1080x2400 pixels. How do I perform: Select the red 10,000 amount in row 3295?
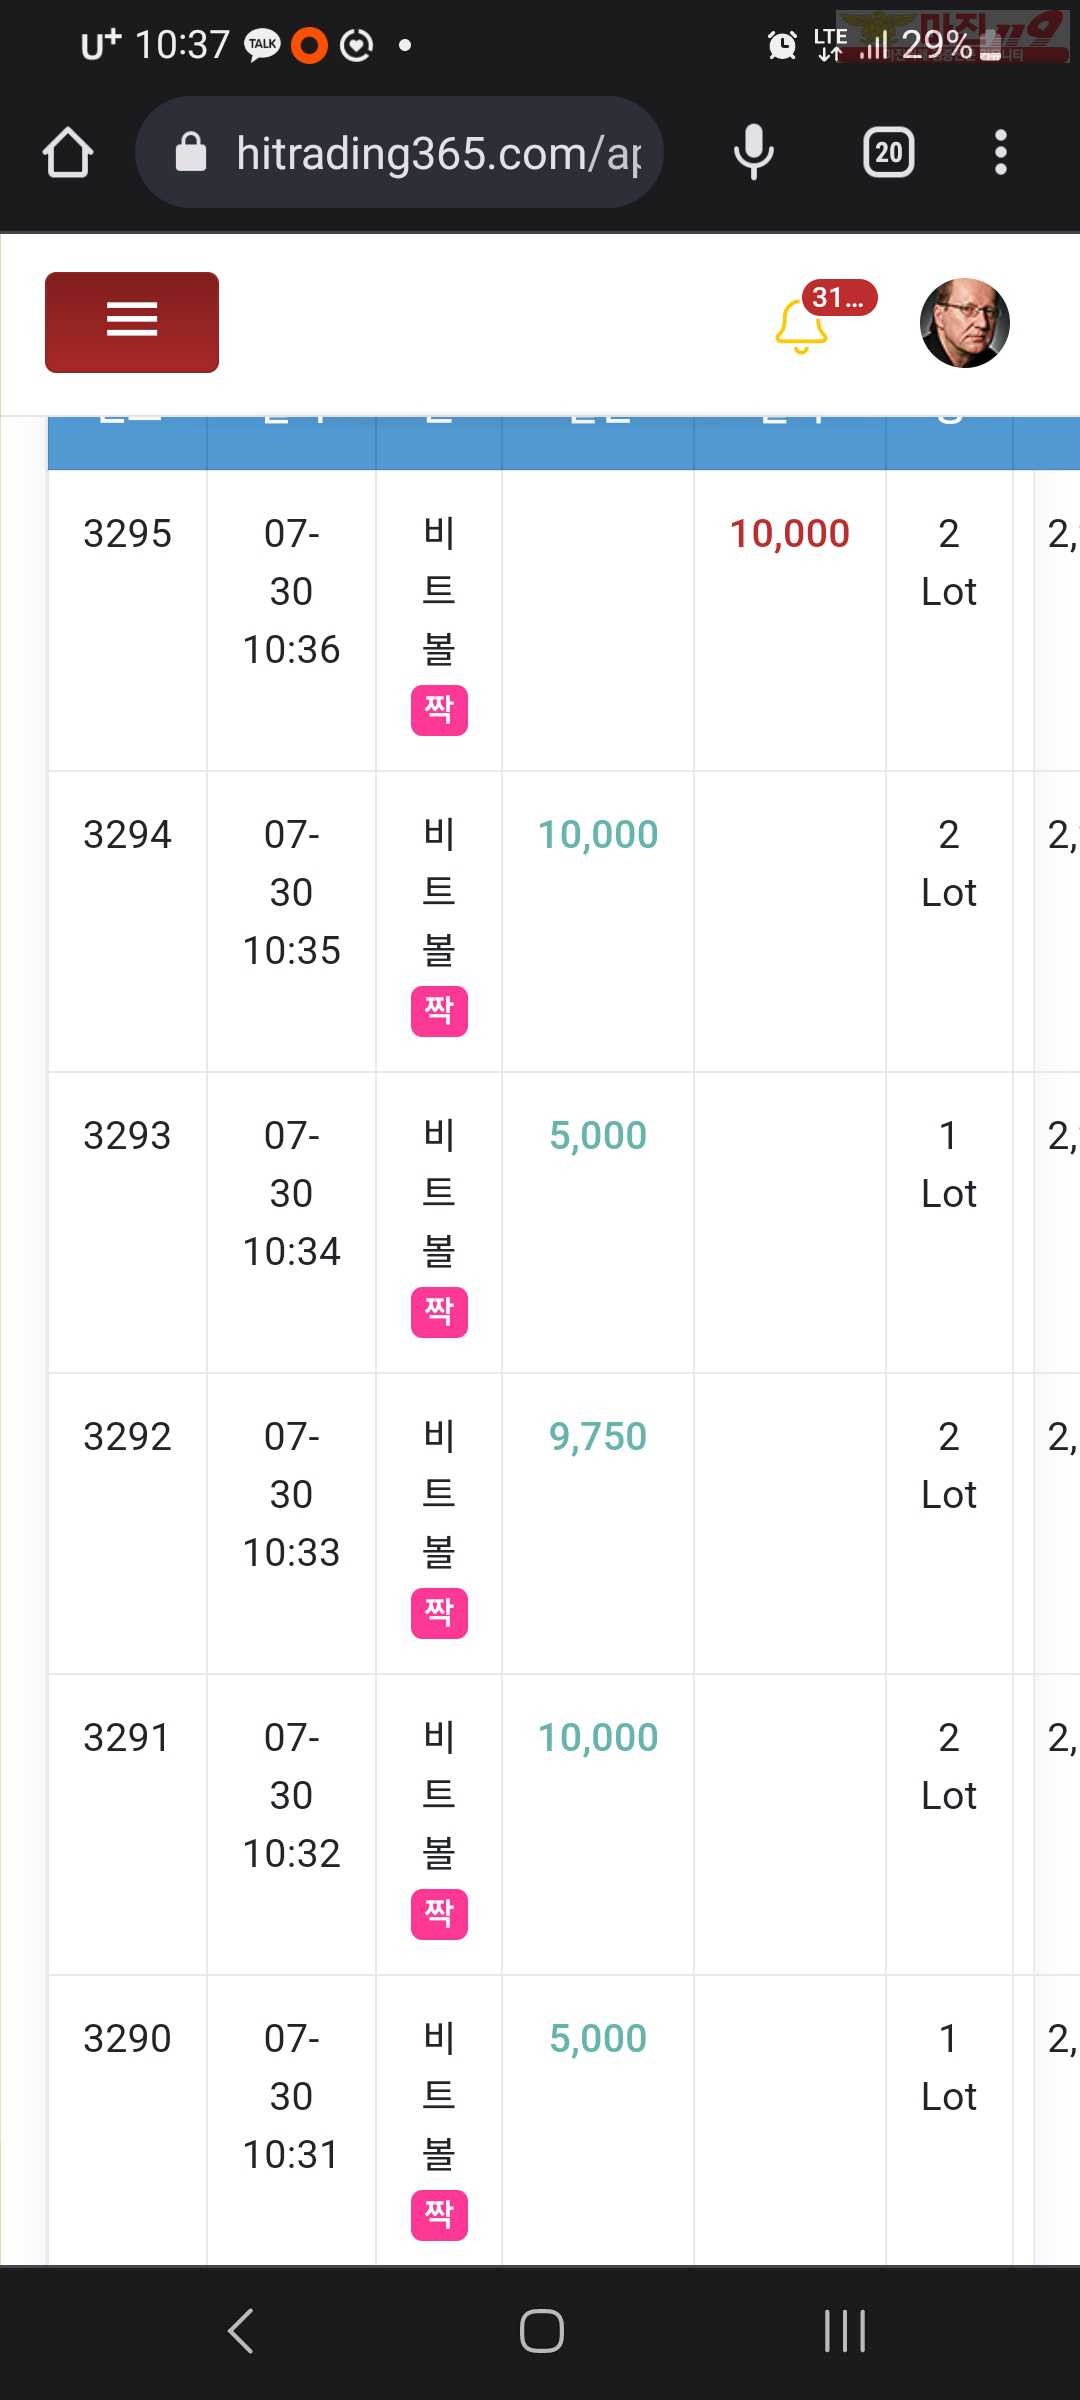point(790,534)
